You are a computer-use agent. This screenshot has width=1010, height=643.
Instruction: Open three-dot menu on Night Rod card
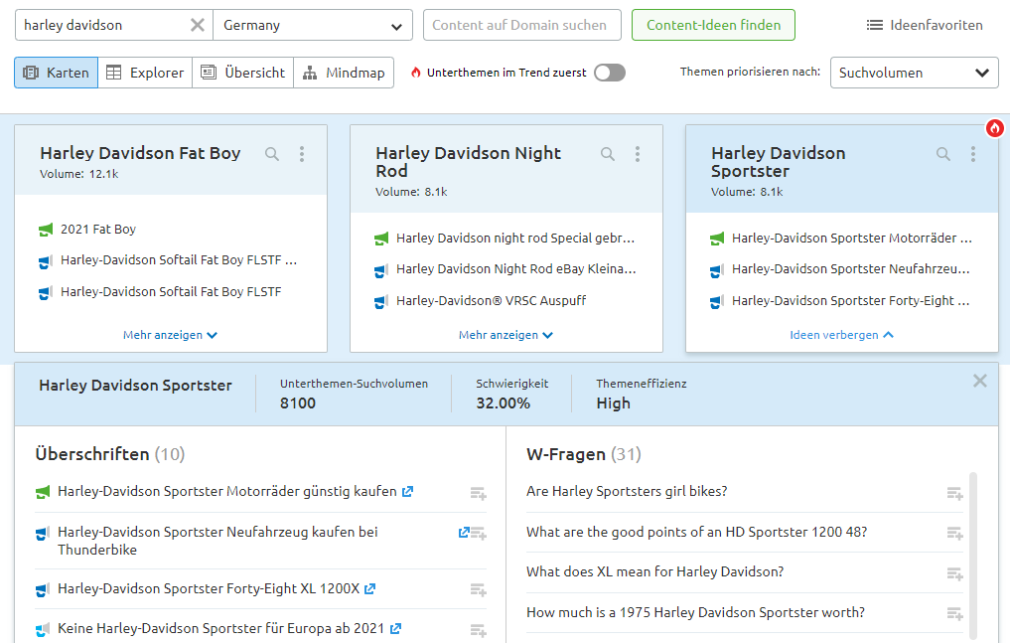pos(638,154)
